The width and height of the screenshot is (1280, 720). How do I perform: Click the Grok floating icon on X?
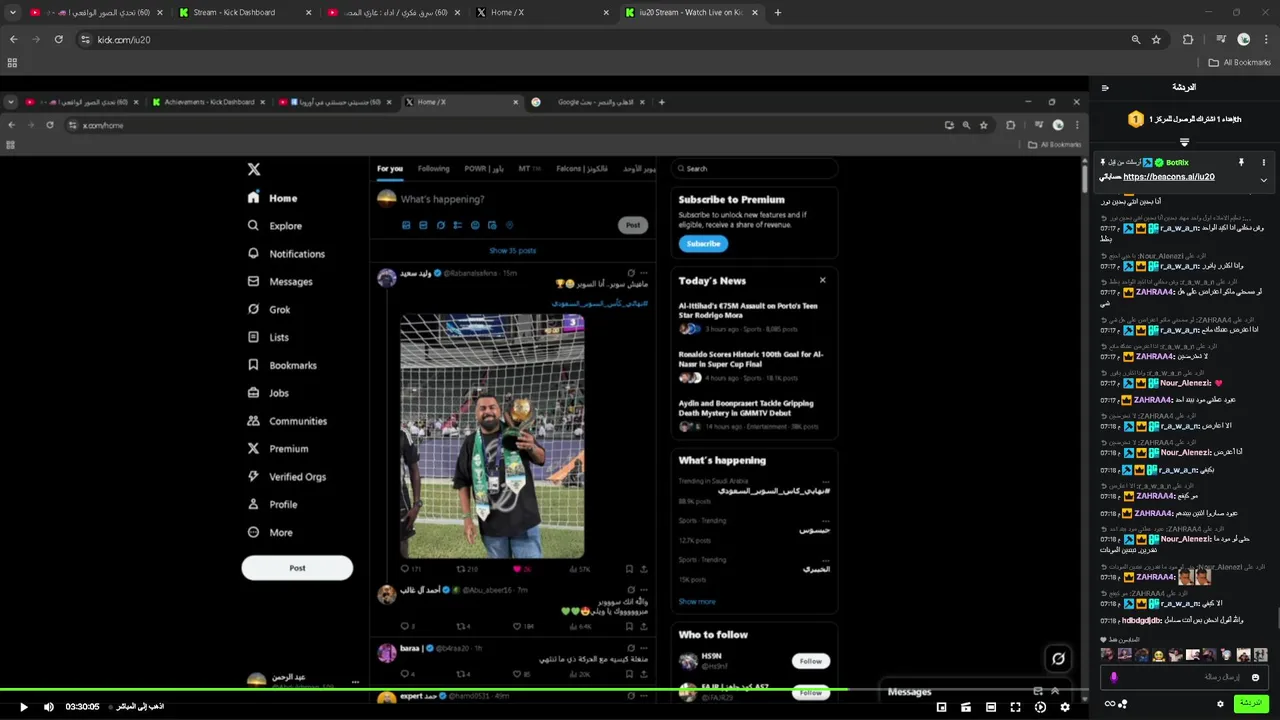click(1058, 658)
